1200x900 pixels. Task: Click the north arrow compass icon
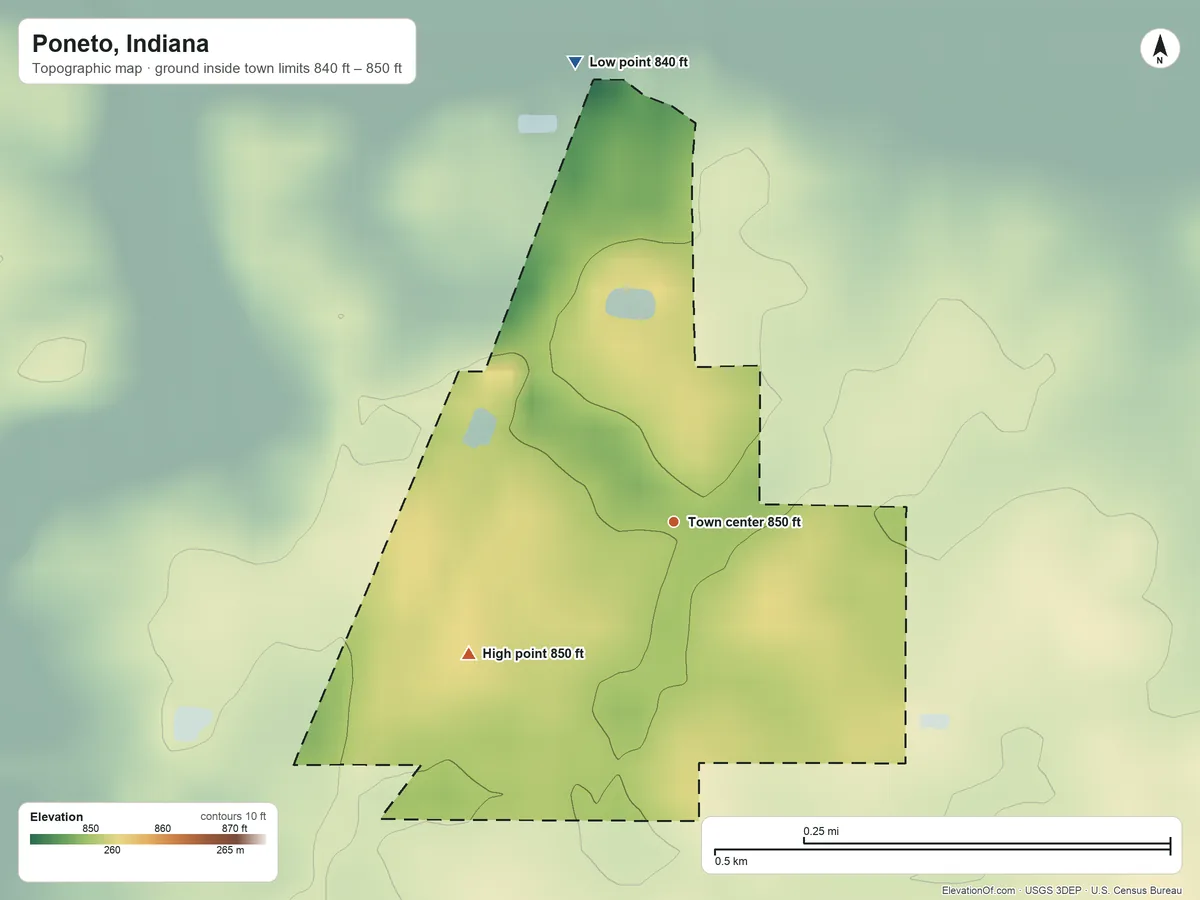1160,49
